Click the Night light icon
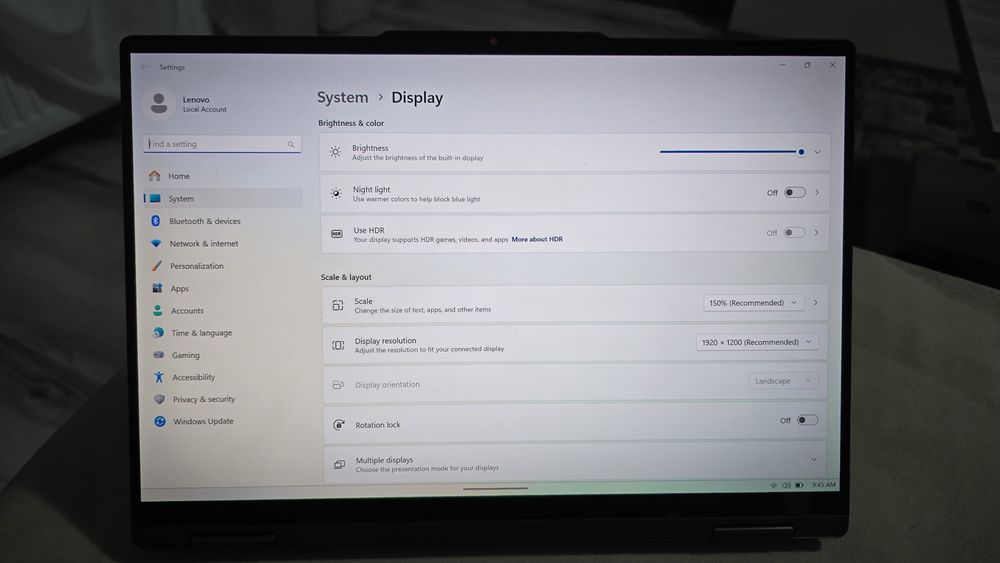Image resolution: width=1000 pixels, height=563 pixels. (336, 193)
